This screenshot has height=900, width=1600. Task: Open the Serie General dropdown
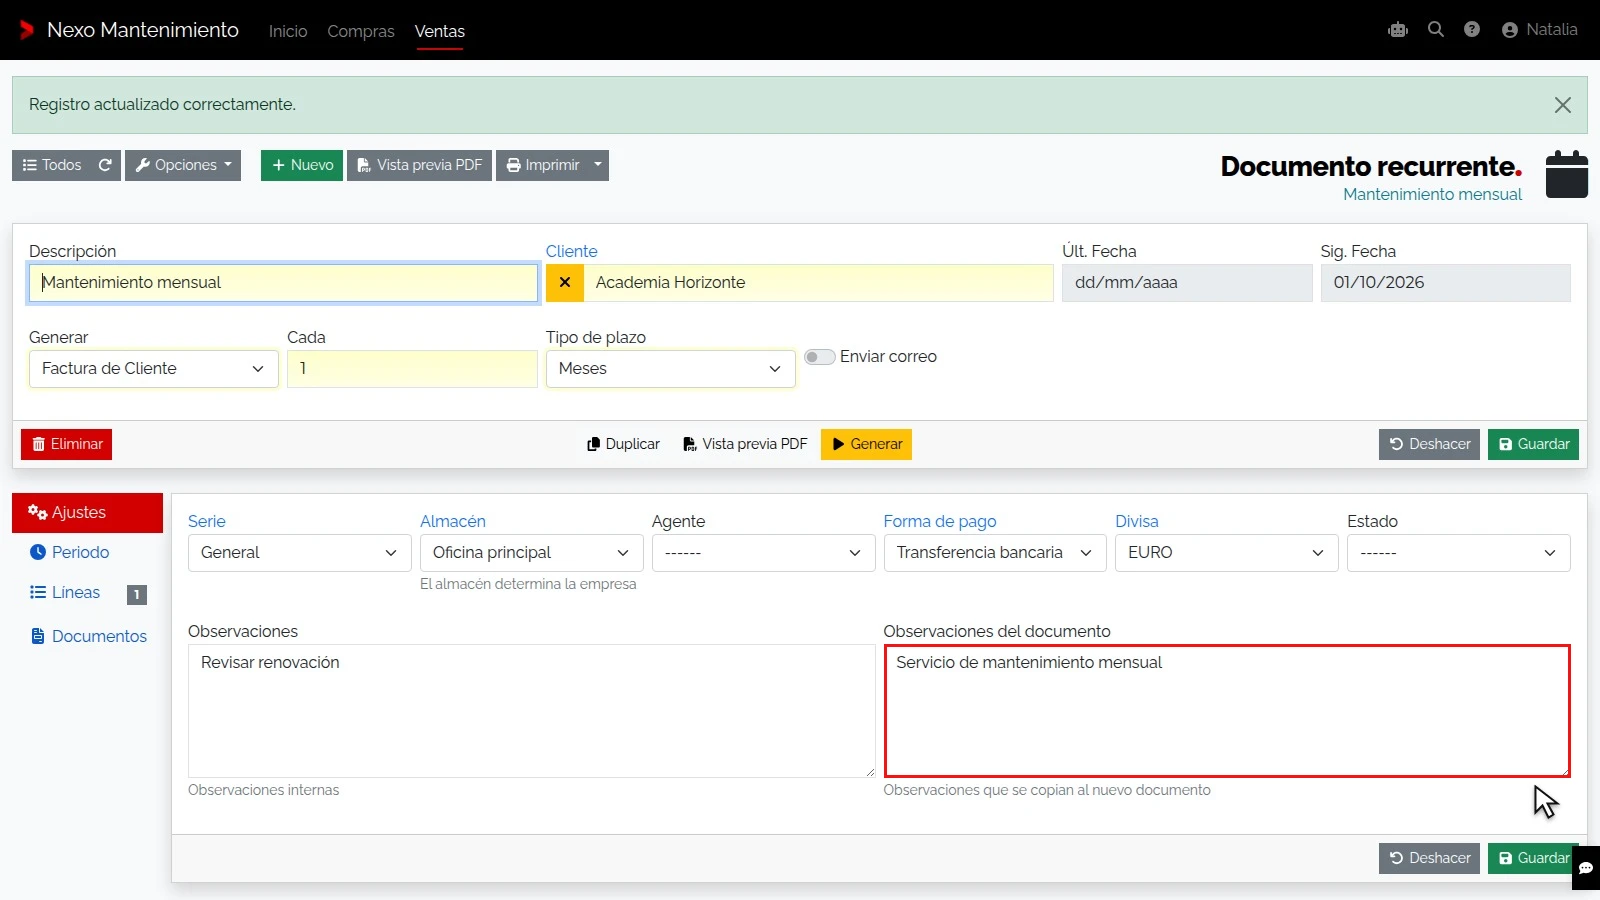(300, 553)
